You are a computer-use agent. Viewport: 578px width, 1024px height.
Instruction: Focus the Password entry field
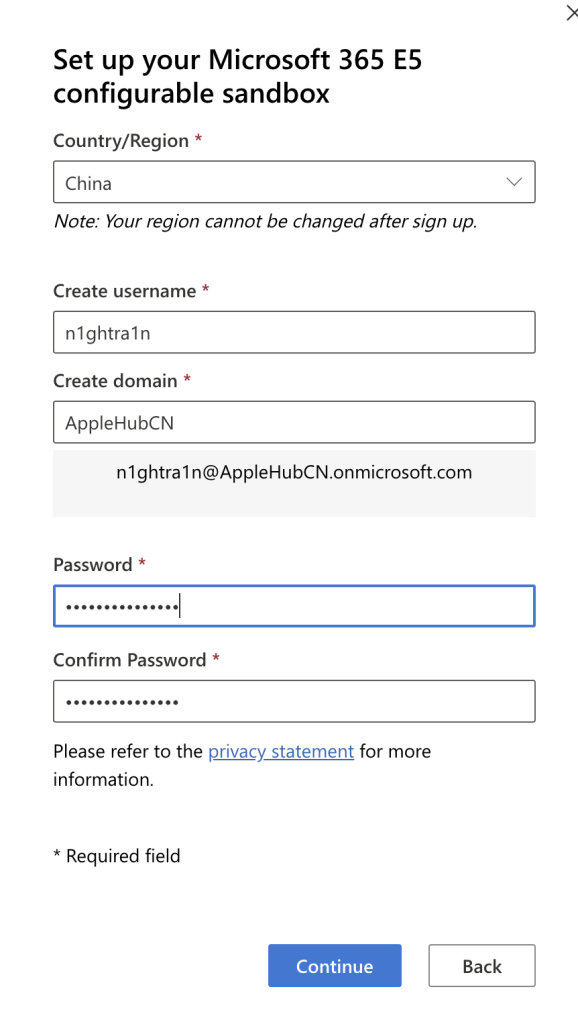(x=294, y=605)
